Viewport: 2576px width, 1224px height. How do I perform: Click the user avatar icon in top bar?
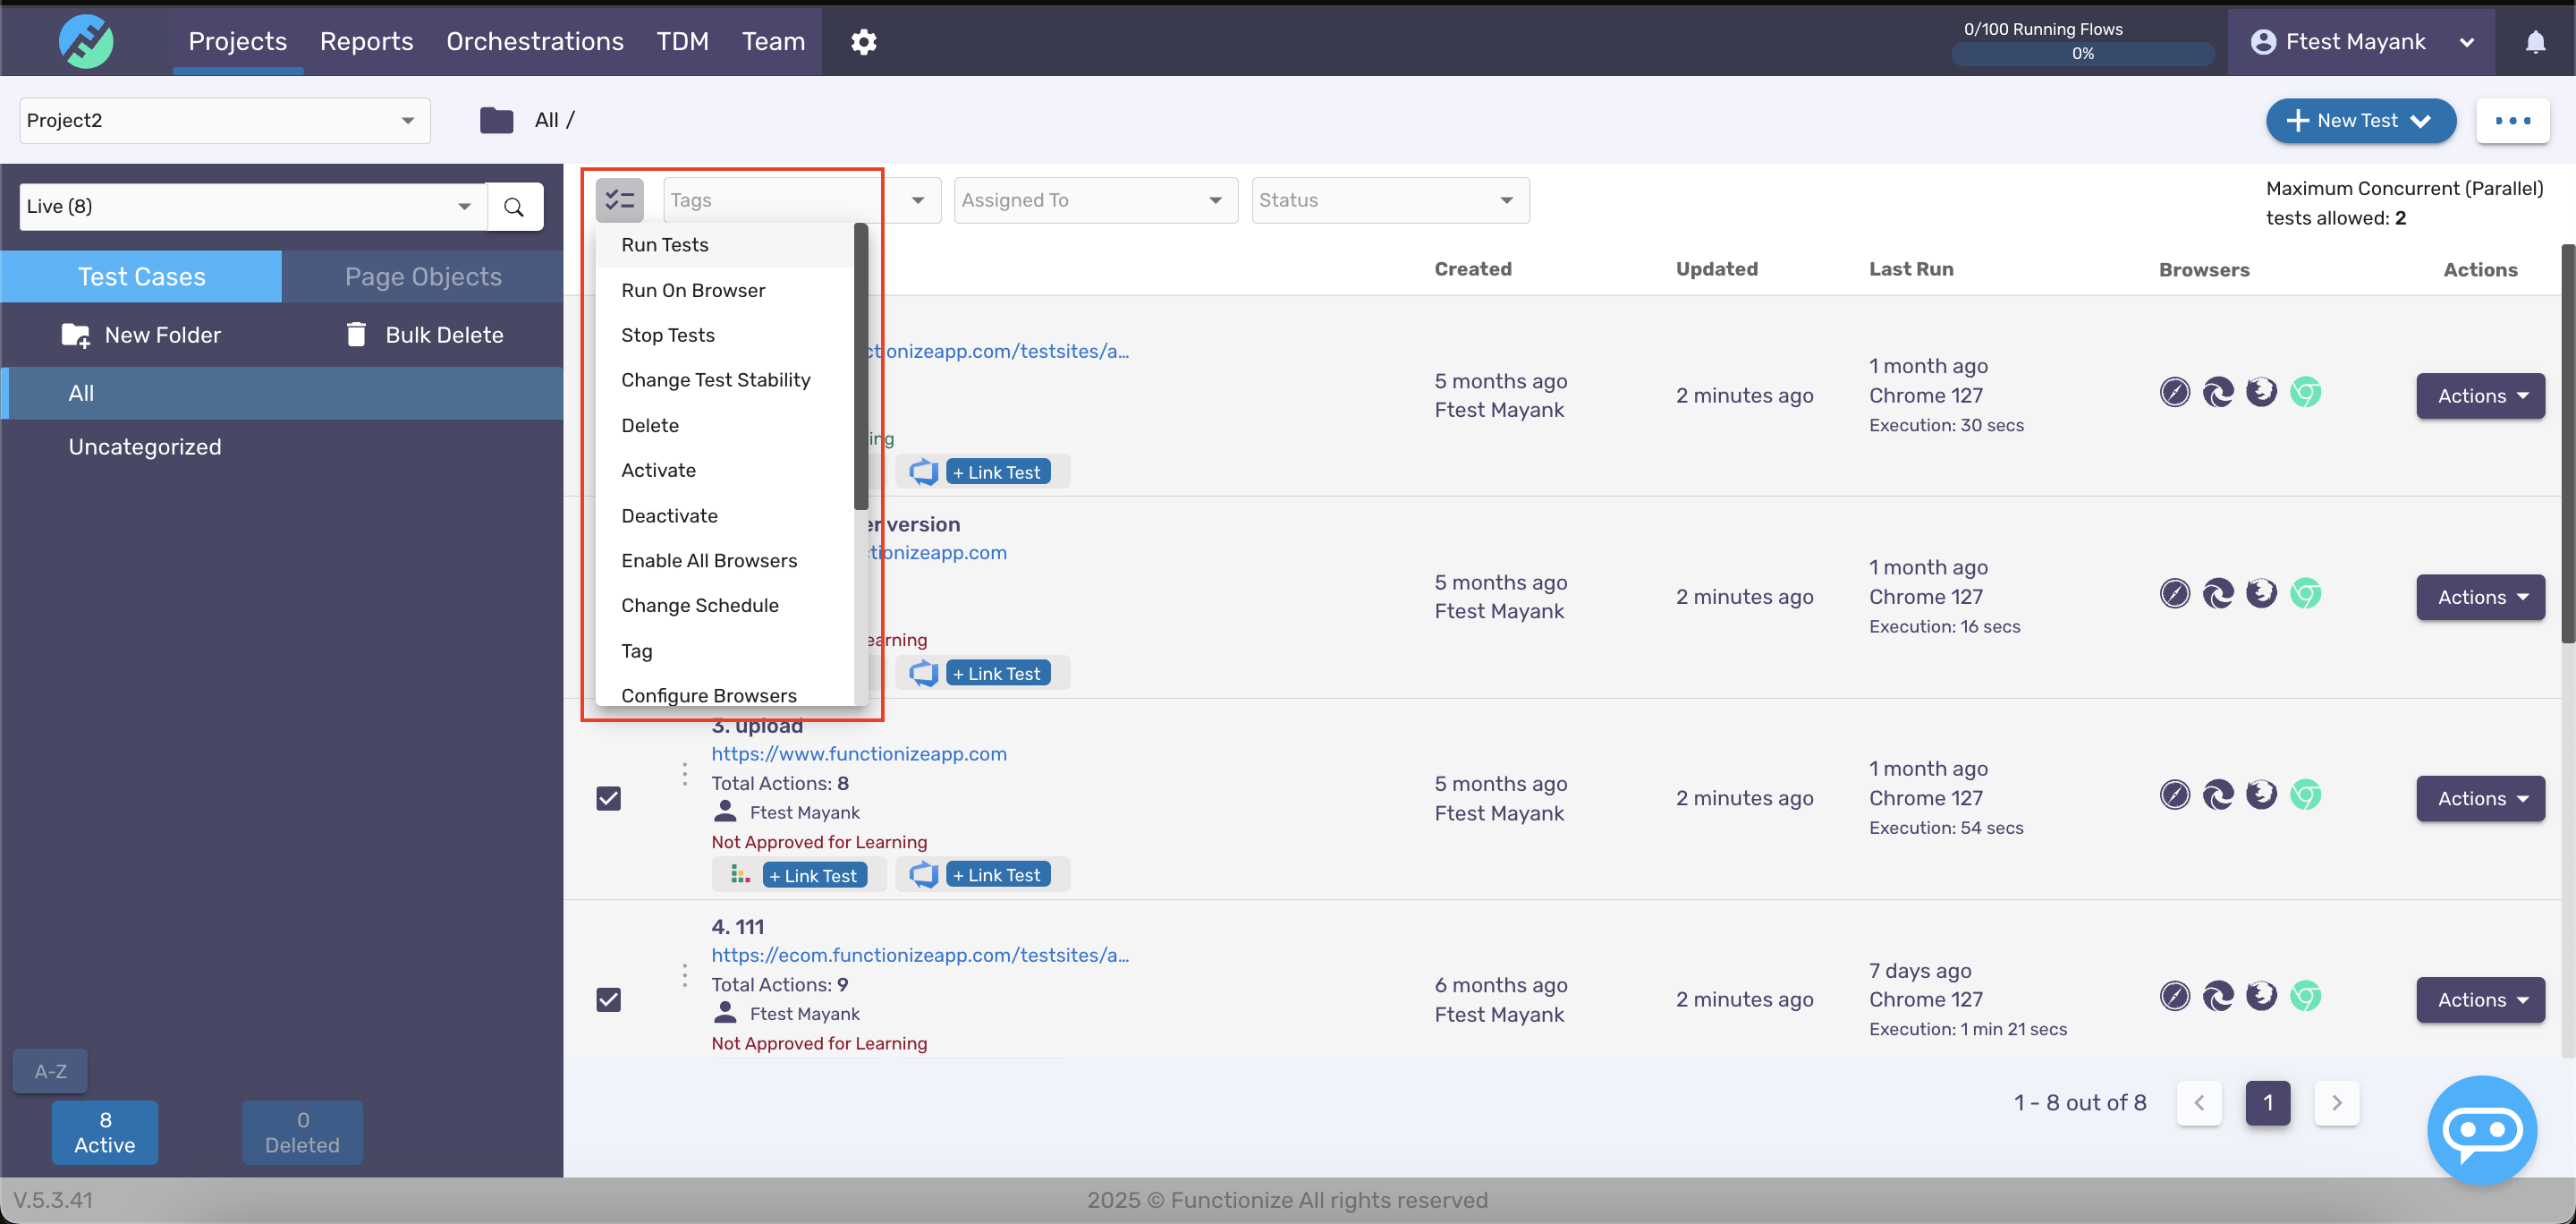click(2263, 41)
